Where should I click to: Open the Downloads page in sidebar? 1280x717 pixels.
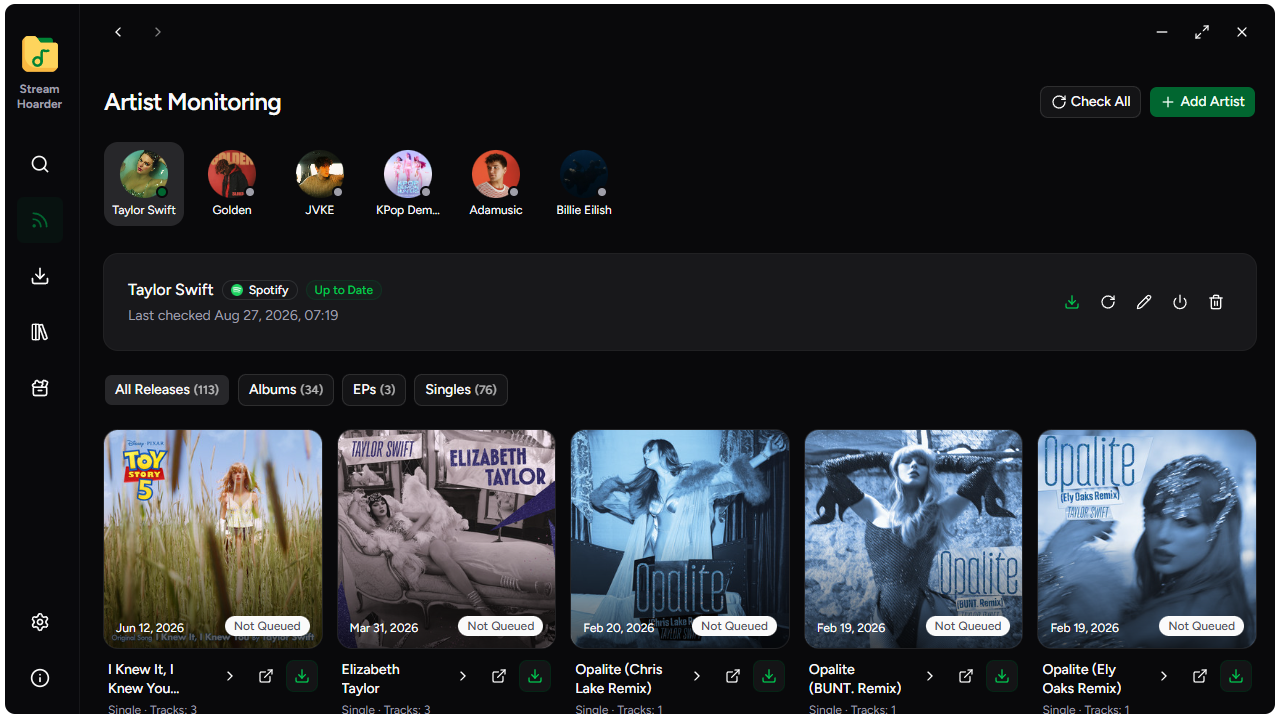tap(40, 276)
